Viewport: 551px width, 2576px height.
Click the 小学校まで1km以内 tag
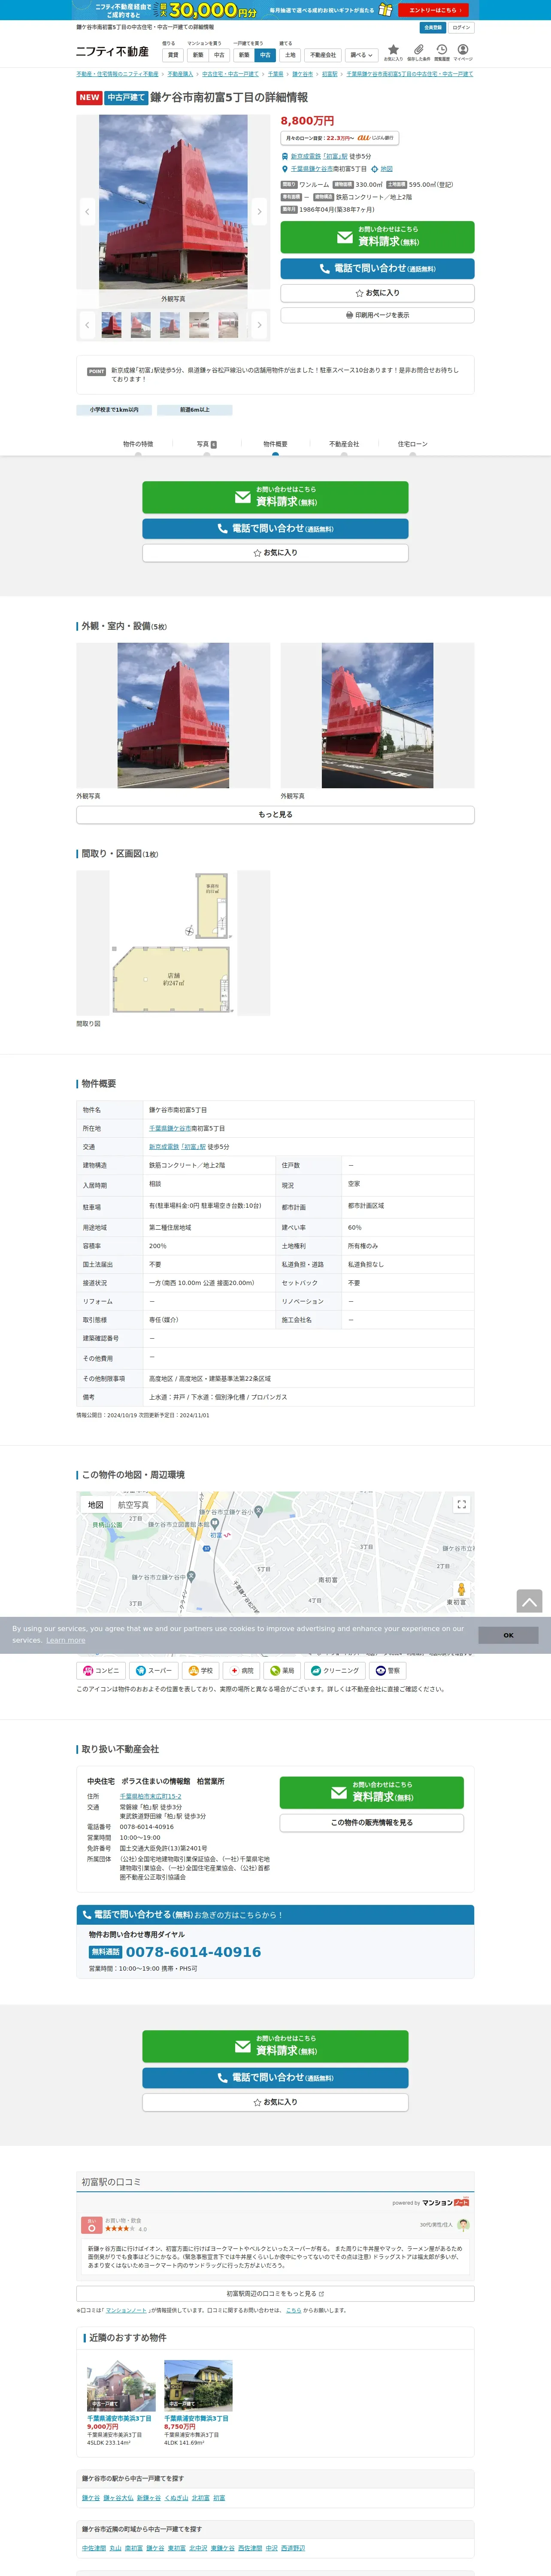tap(114, 410)
